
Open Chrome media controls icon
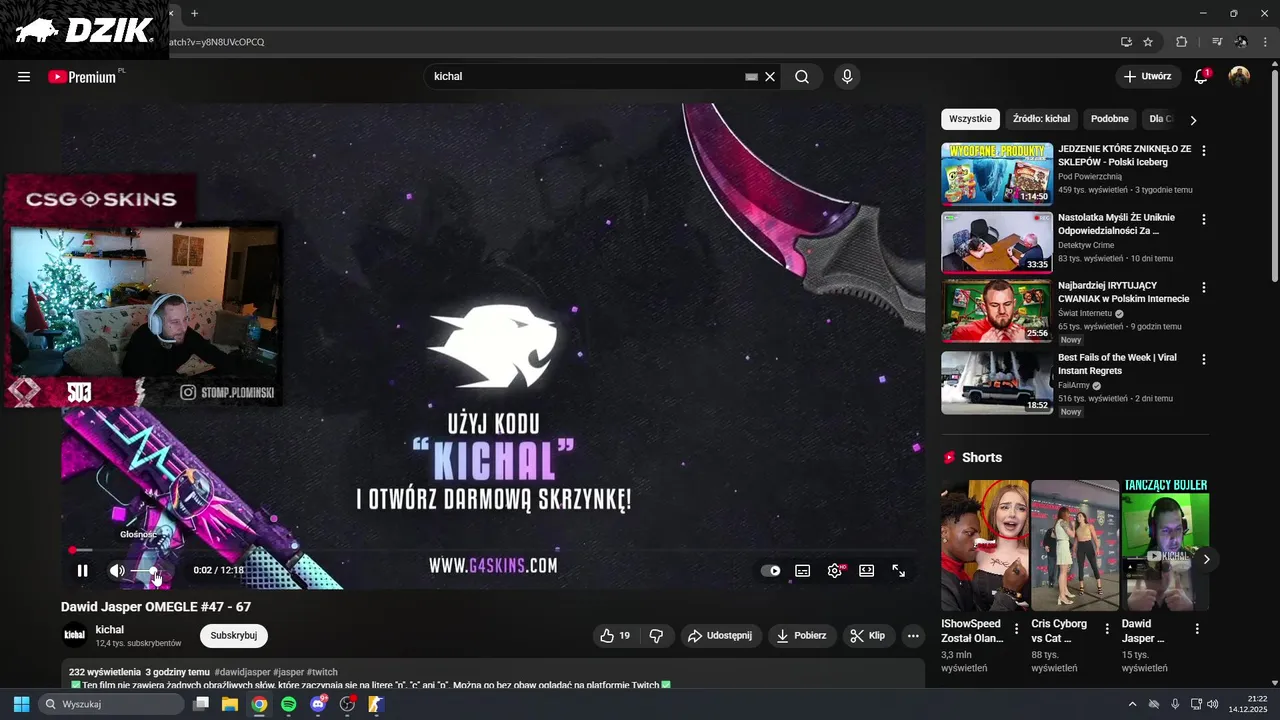[x=1217, y=42]
